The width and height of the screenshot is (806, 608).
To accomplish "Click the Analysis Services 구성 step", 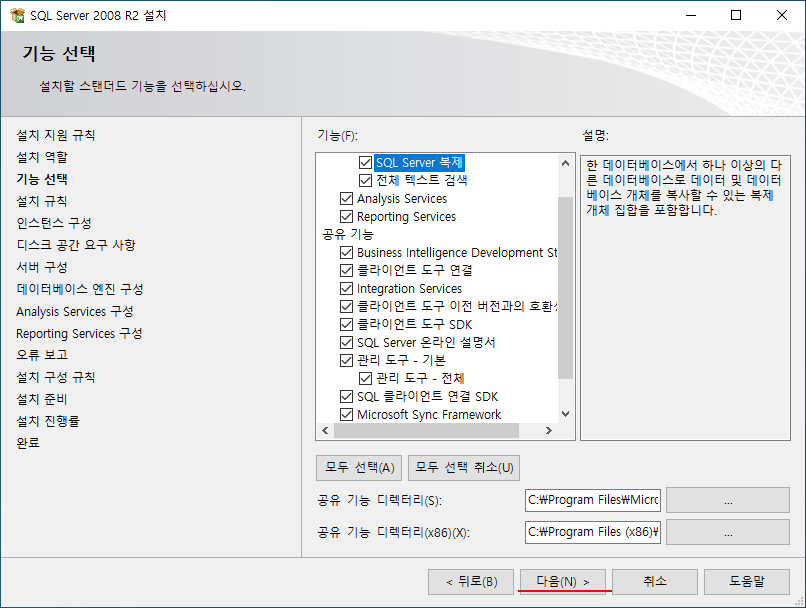I will click(75, 311).
